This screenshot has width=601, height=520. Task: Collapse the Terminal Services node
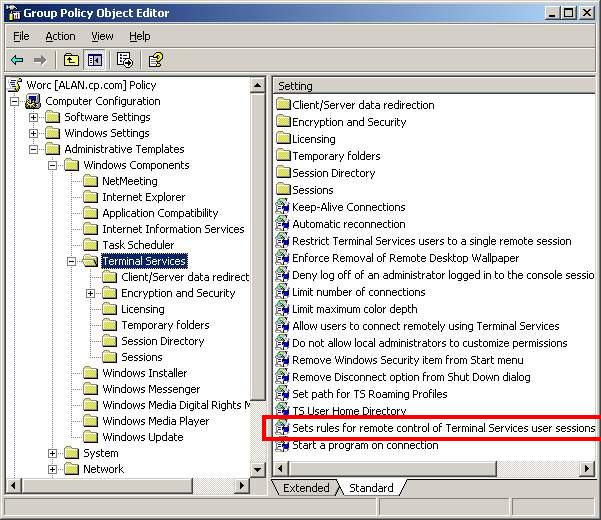point(72,261)
